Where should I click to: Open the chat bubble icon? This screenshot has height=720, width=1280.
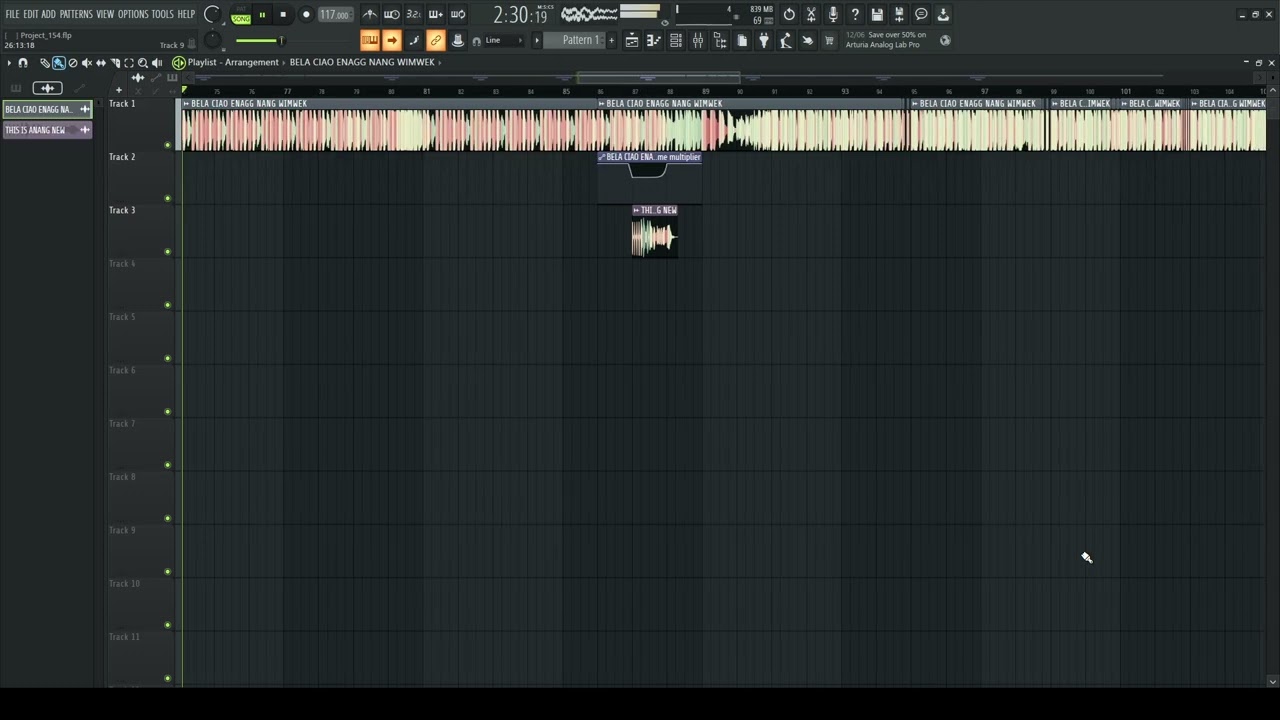tap(921, 14)
